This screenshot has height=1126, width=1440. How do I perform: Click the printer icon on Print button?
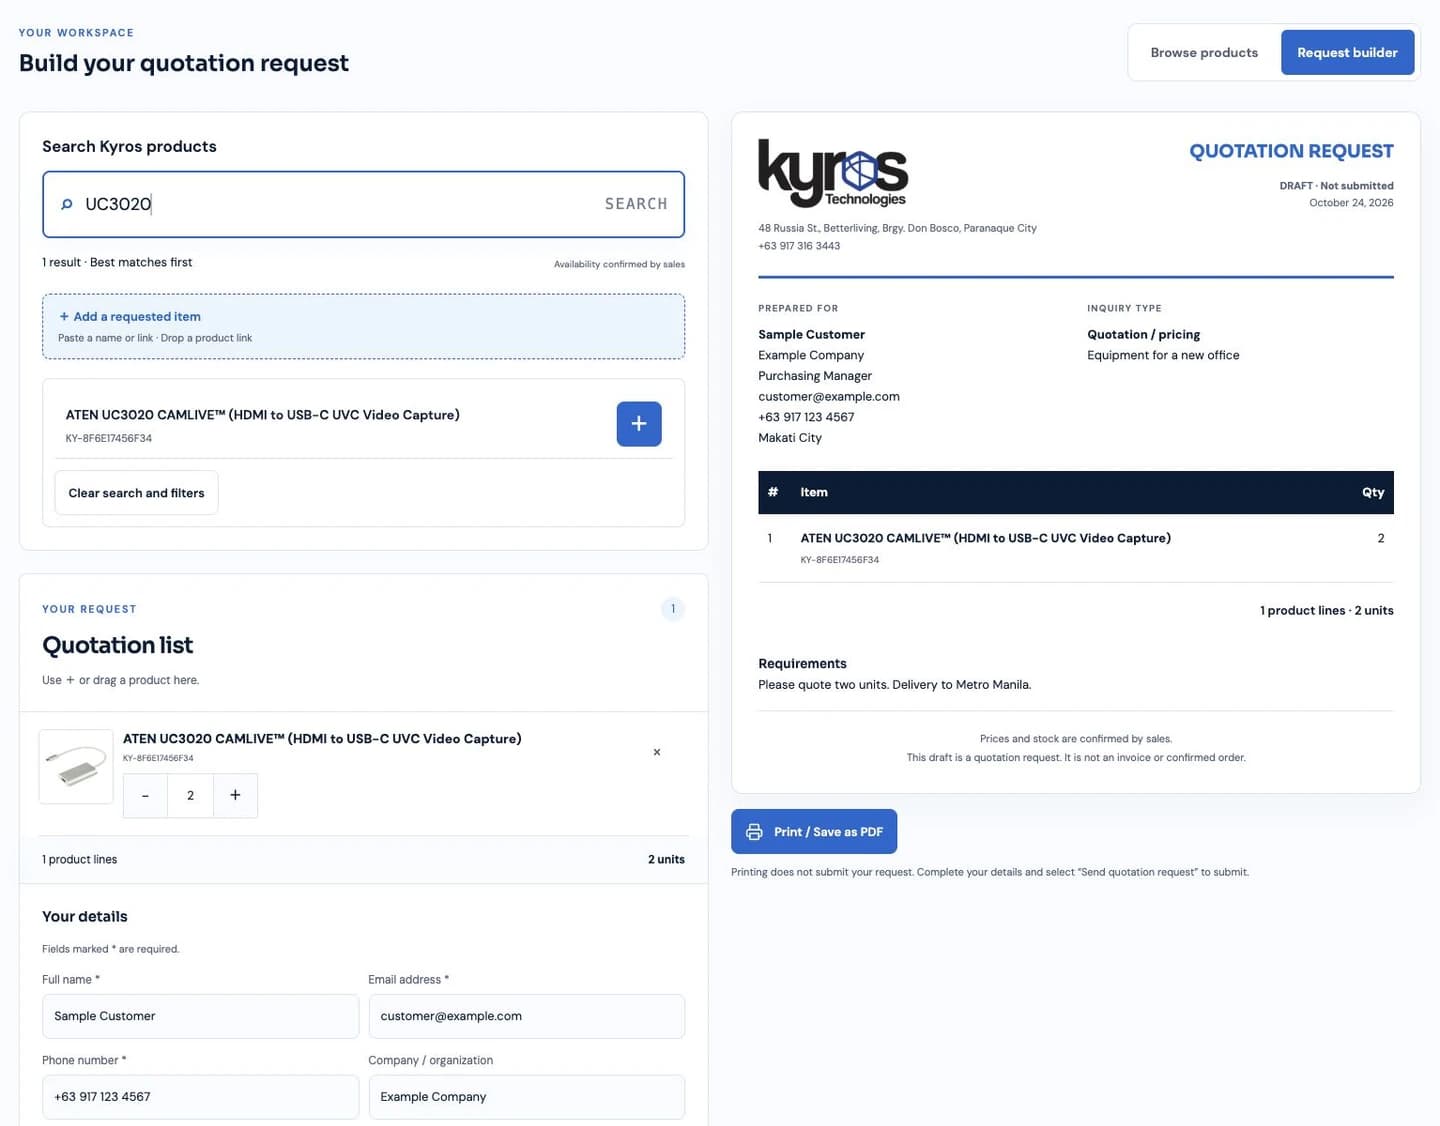[x=754, y=832]
